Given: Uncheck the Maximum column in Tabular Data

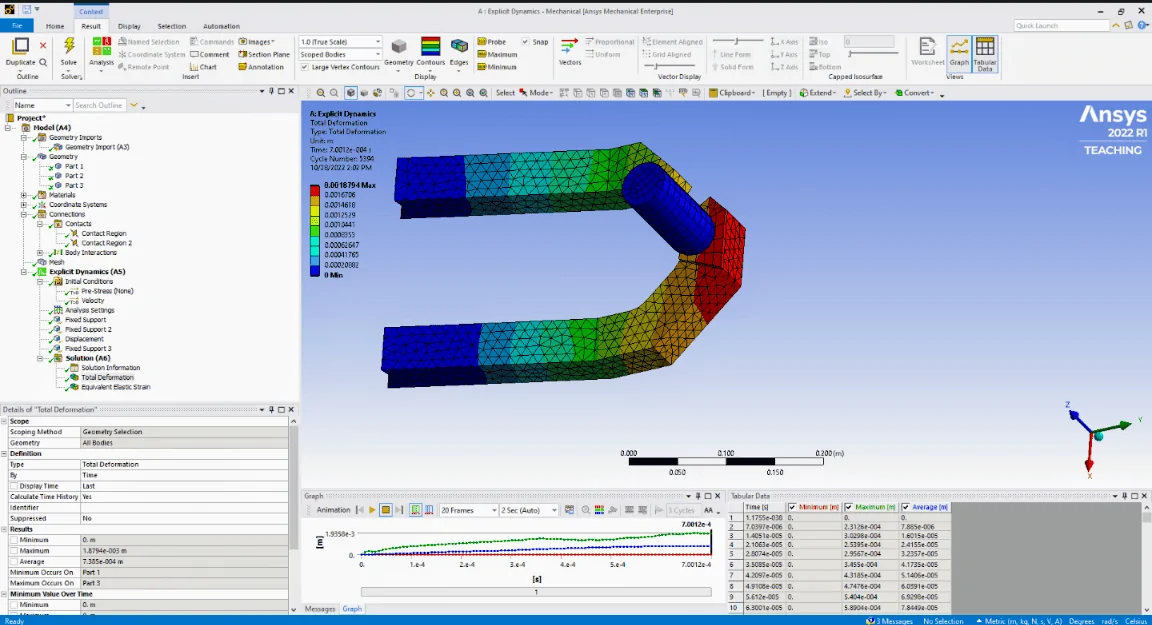Looking at the screenshot, I should coord(849,507).
